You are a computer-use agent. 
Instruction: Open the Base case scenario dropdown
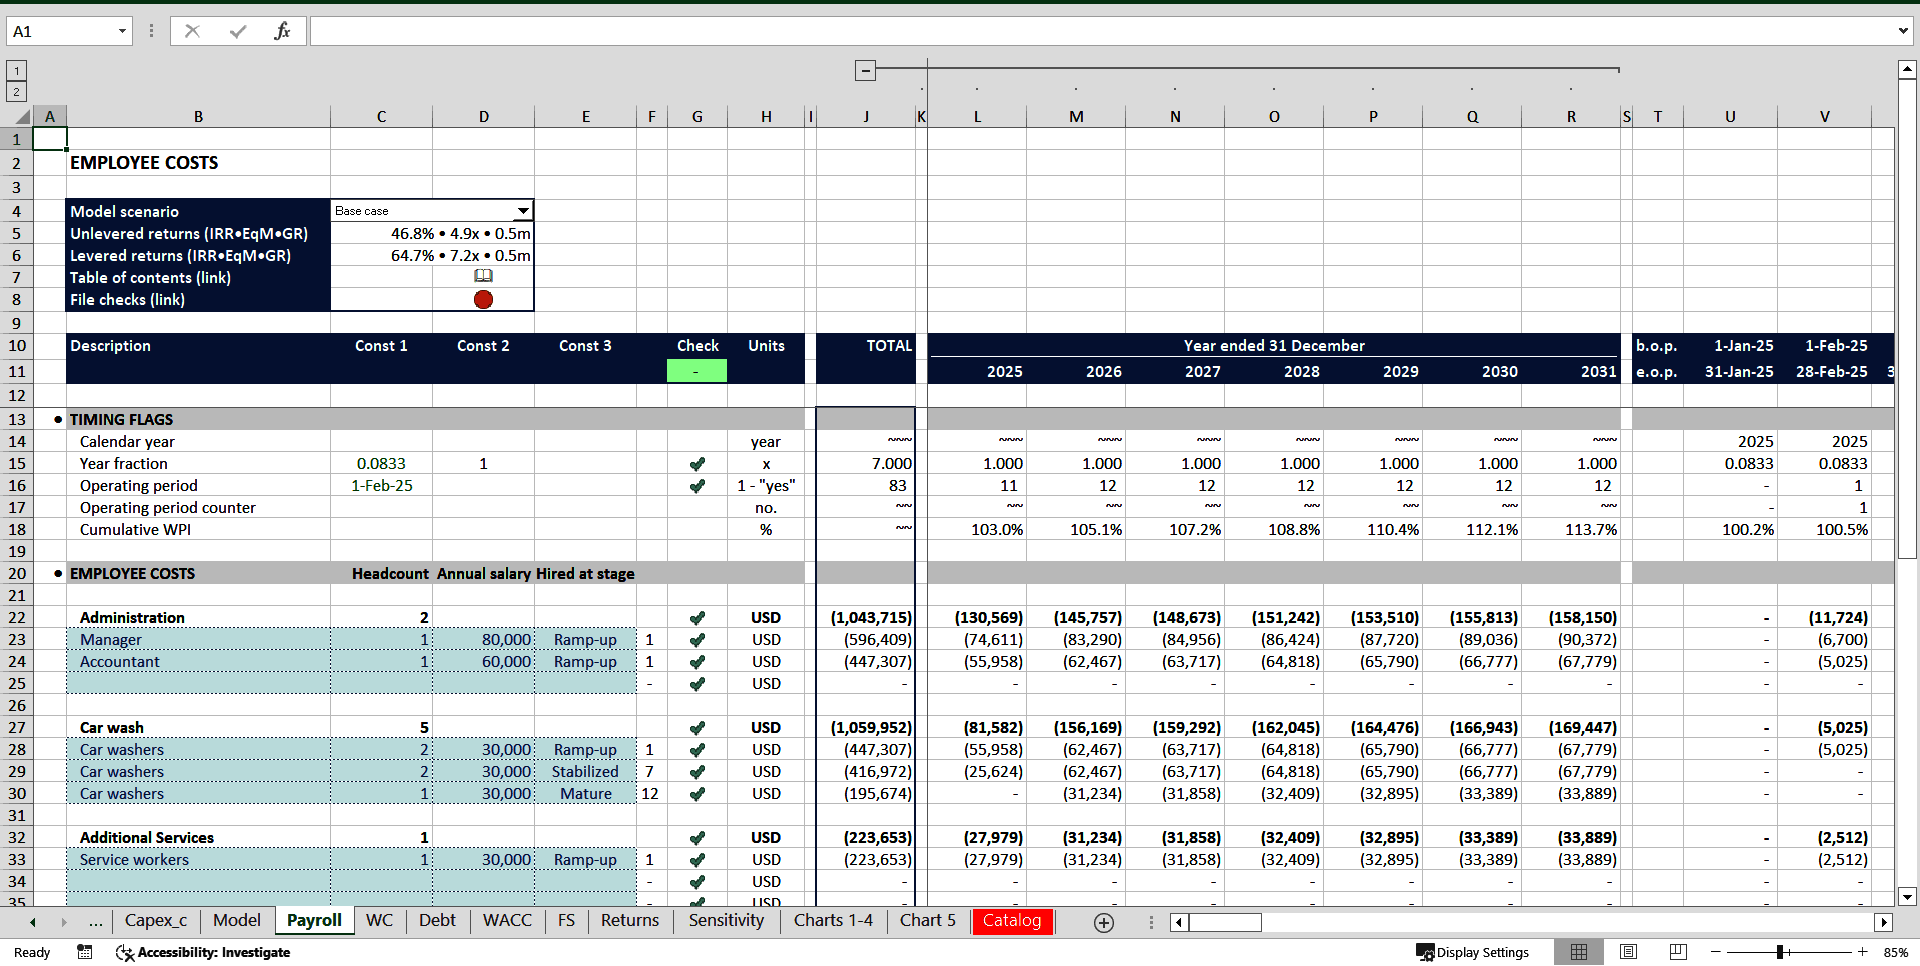coord(523,211)
